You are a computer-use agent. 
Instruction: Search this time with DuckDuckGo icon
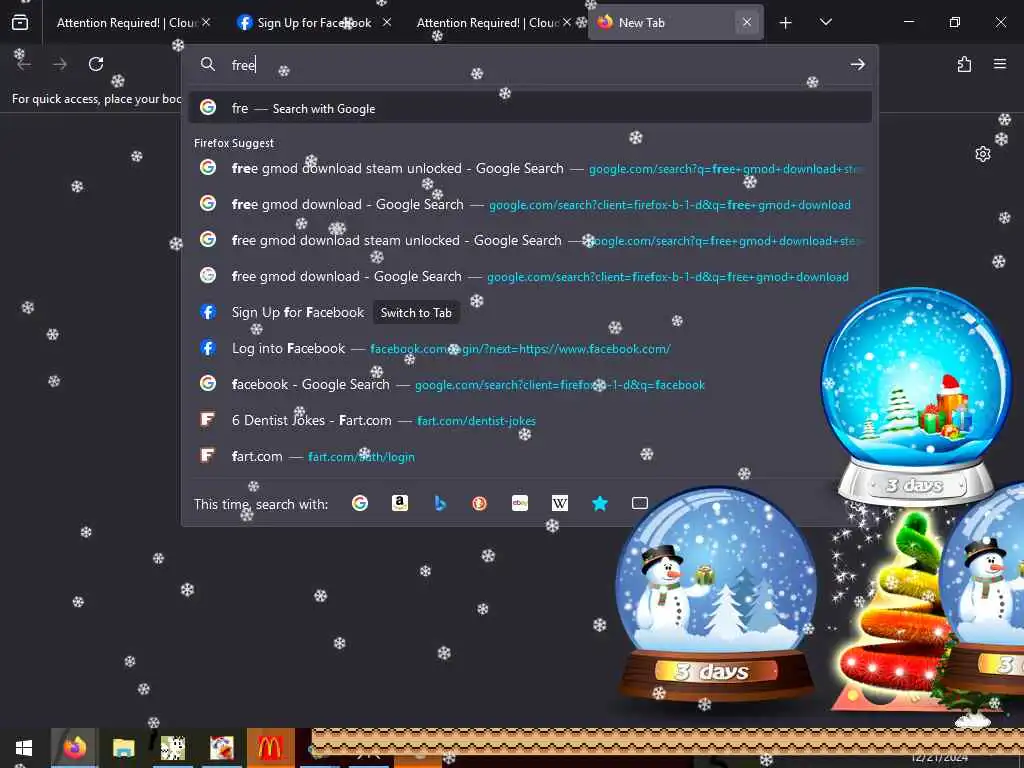479,503
